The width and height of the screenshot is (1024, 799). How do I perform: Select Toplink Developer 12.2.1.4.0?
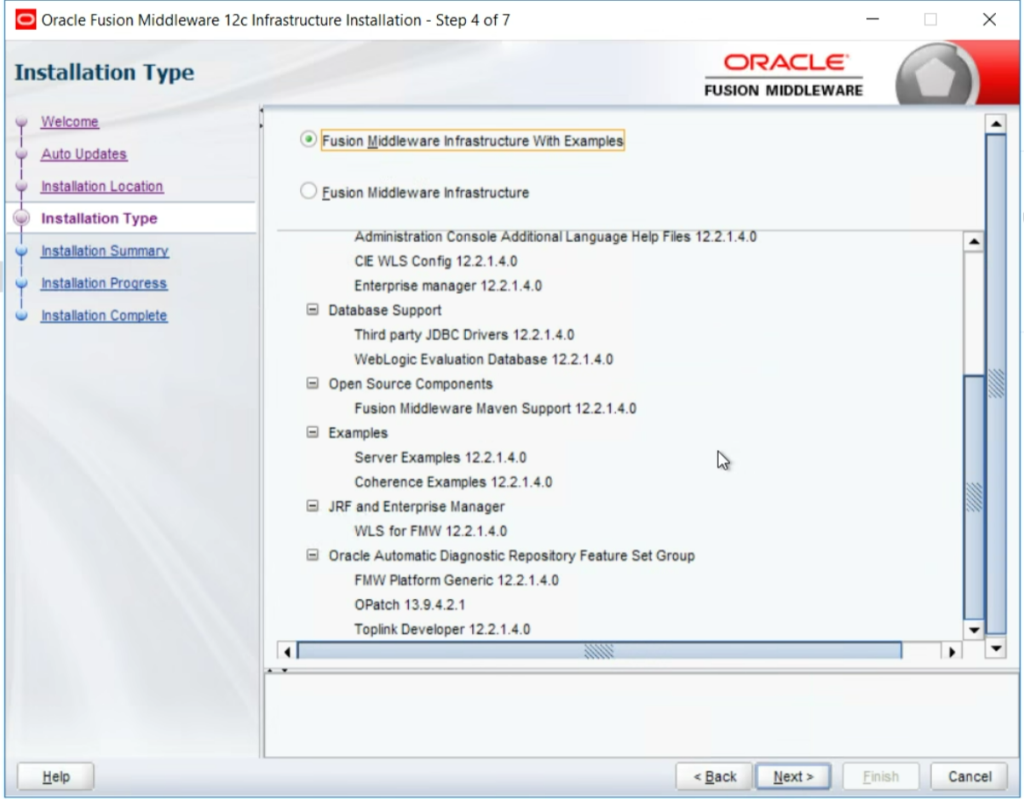[x=442, y=629]
